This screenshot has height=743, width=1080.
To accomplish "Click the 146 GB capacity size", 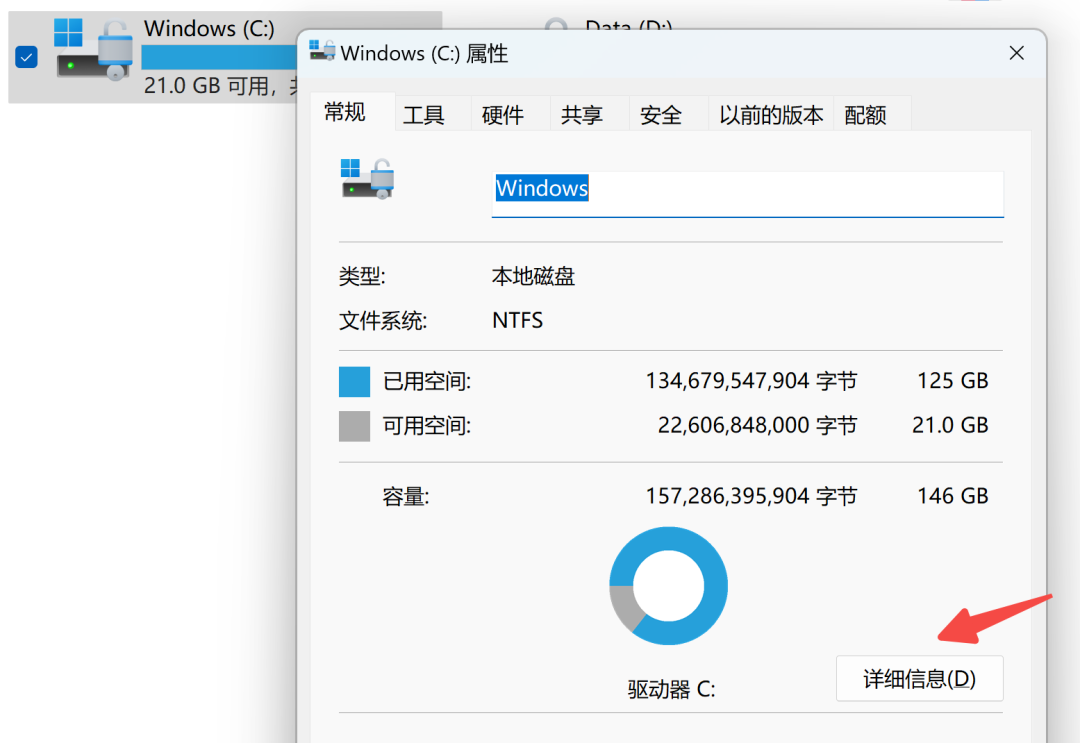I will 953,496.
